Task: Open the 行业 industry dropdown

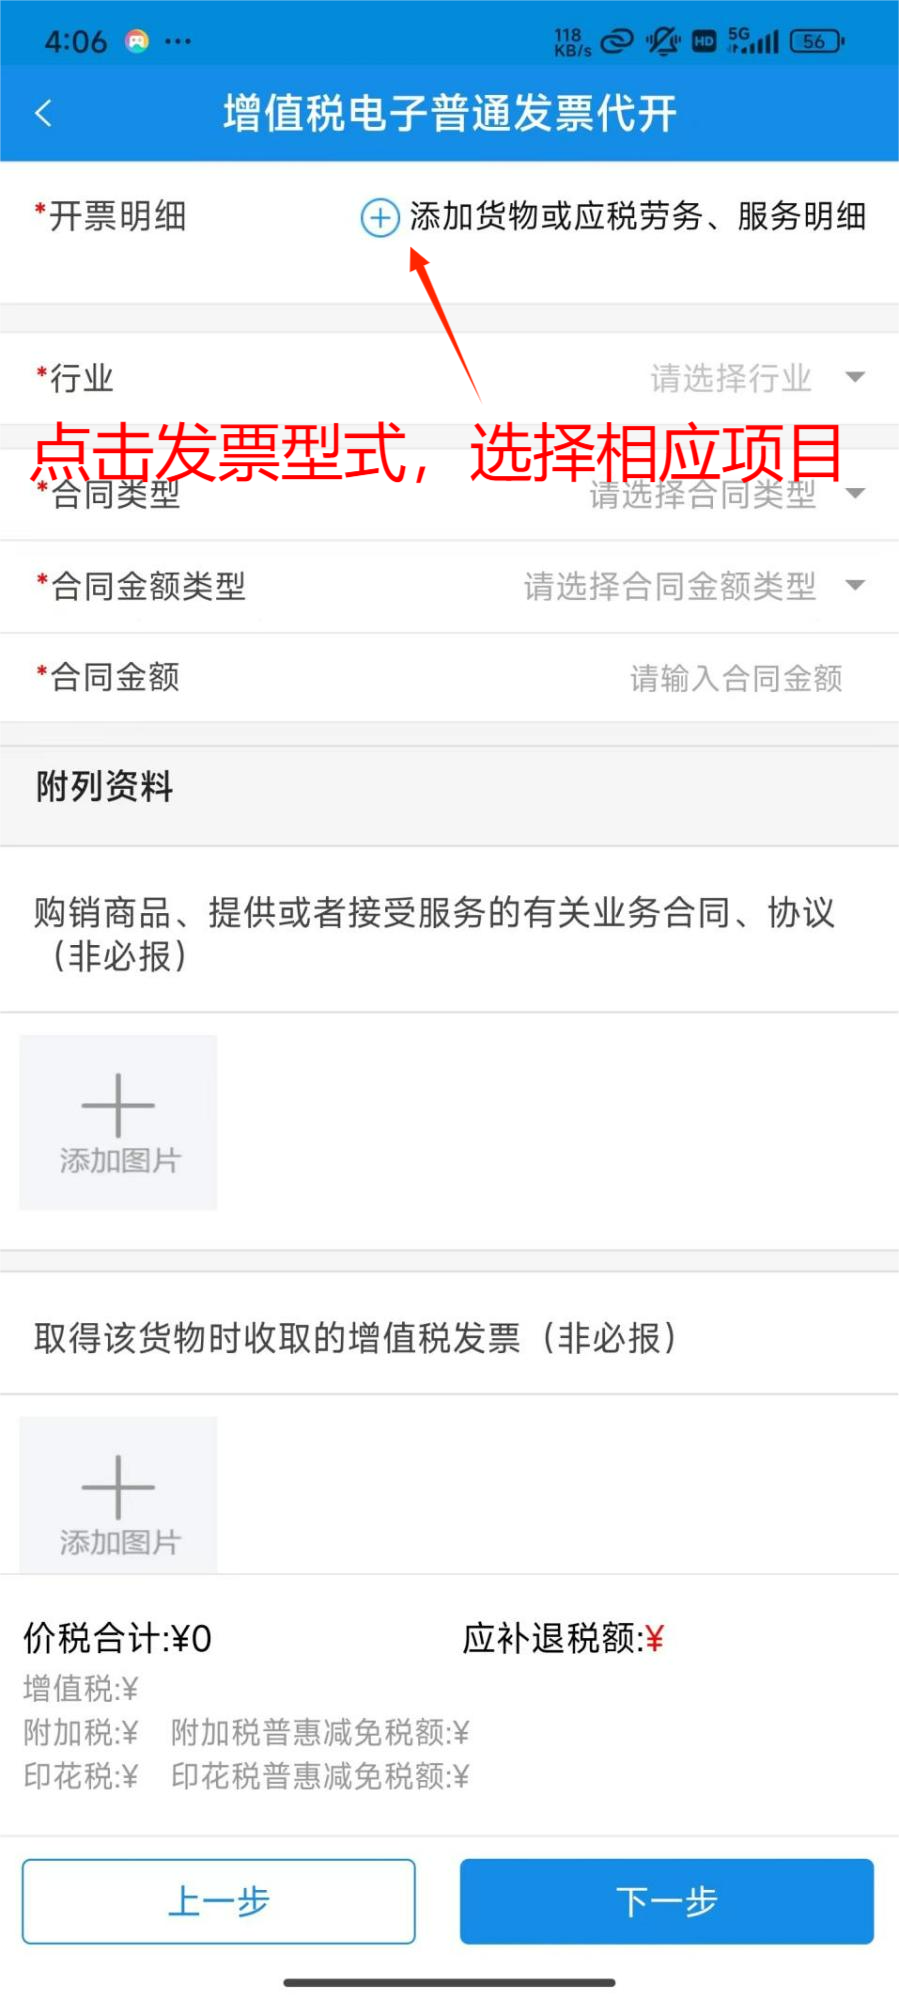Action: click(x=449, y=378)
